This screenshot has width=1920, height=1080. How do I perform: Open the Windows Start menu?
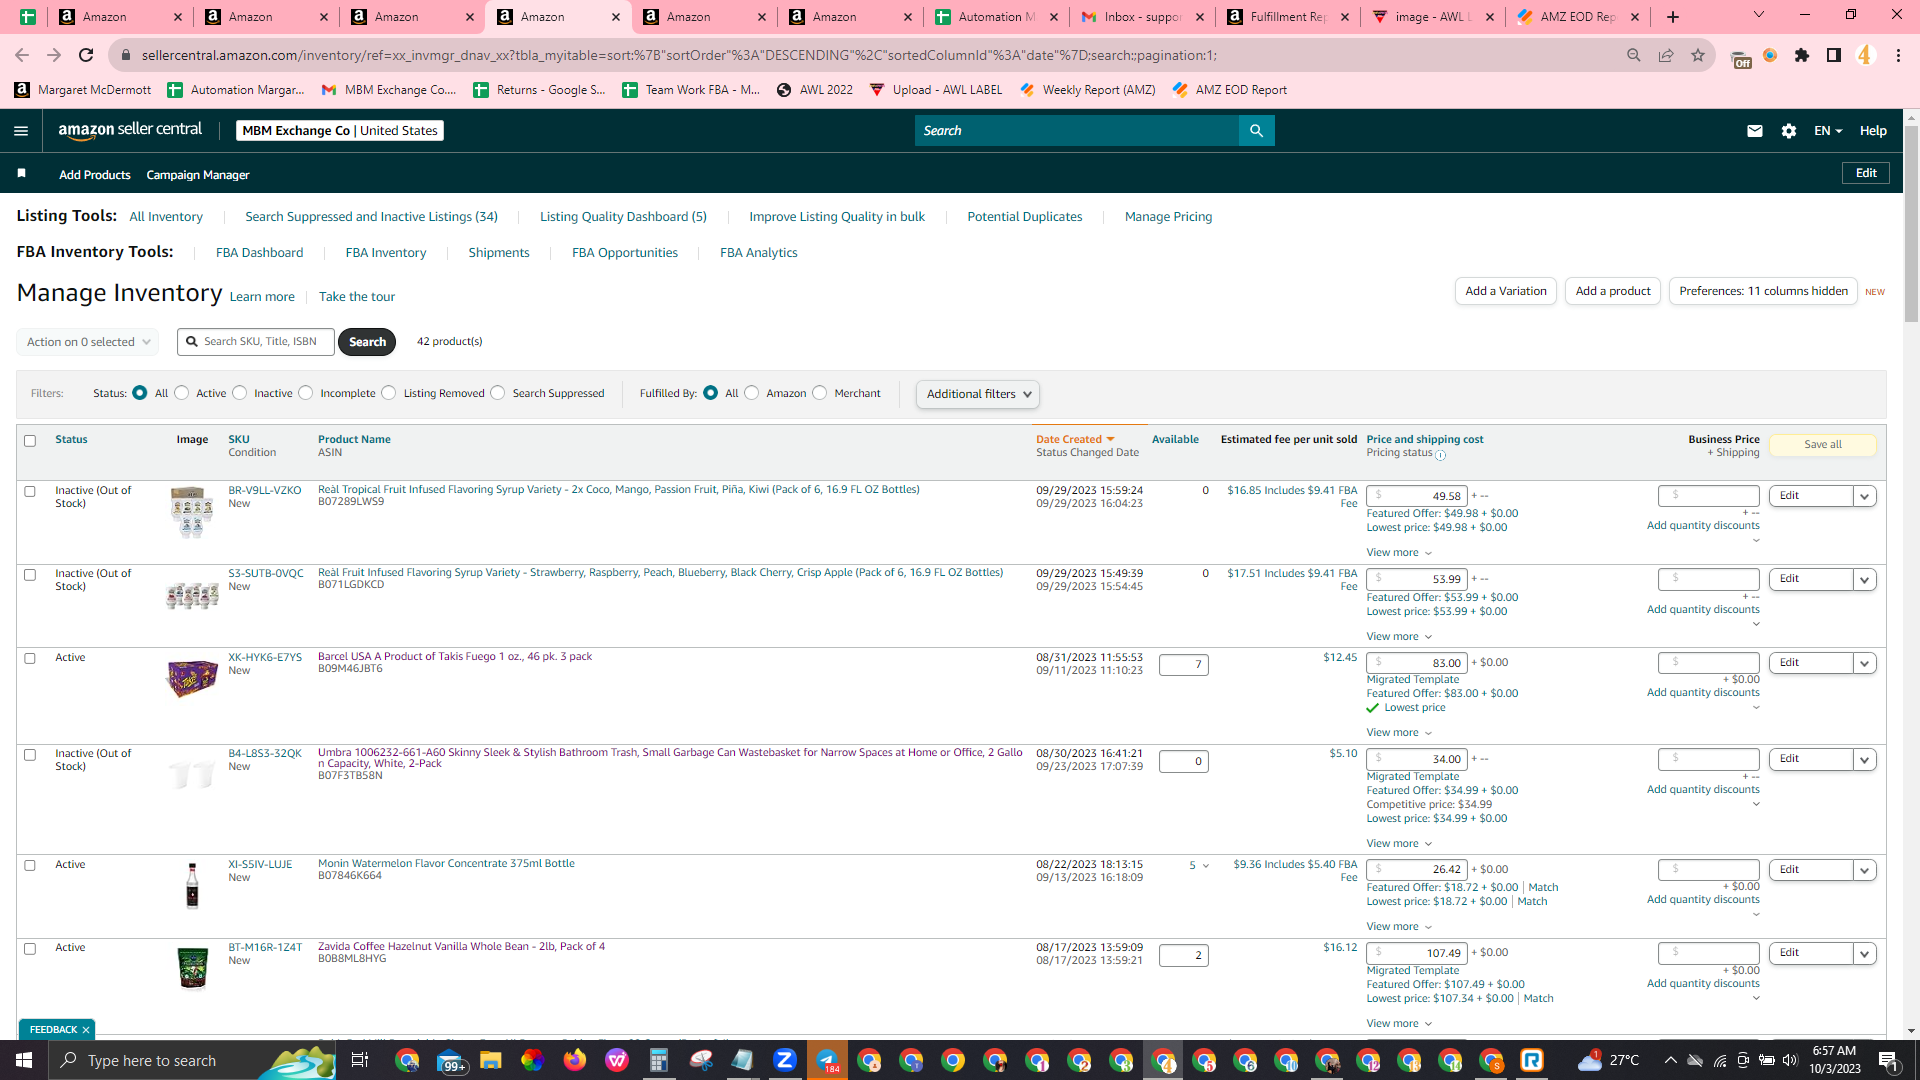(x=24, y=1060)
